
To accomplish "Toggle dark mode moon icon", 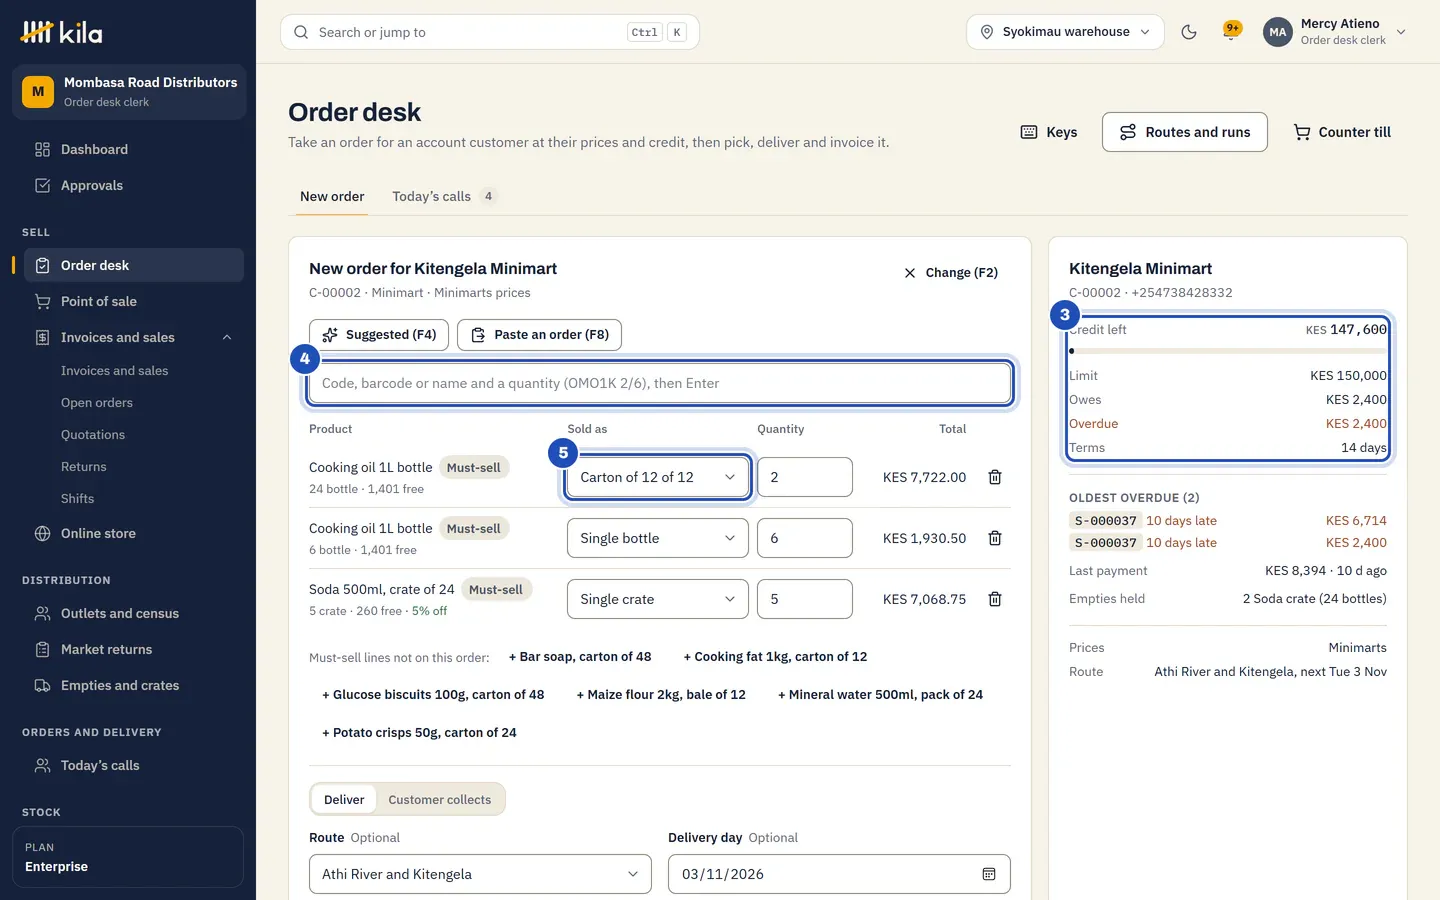I will tap(1189, 32).
